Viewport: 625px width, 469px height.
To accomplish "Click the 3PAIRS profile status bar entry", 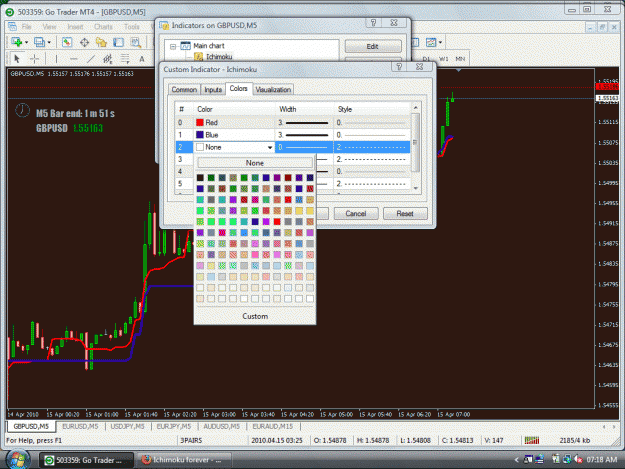I will click(191, 440).
